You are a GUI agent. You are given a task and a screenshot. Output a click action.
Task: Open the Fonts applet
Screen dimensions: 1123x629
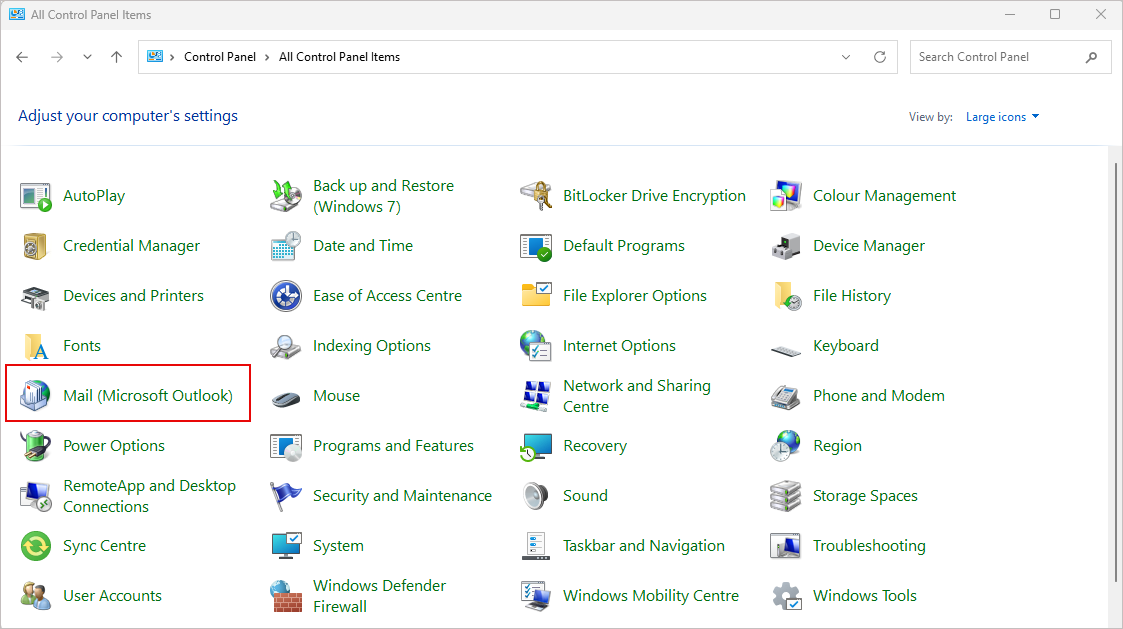[82, 345]
